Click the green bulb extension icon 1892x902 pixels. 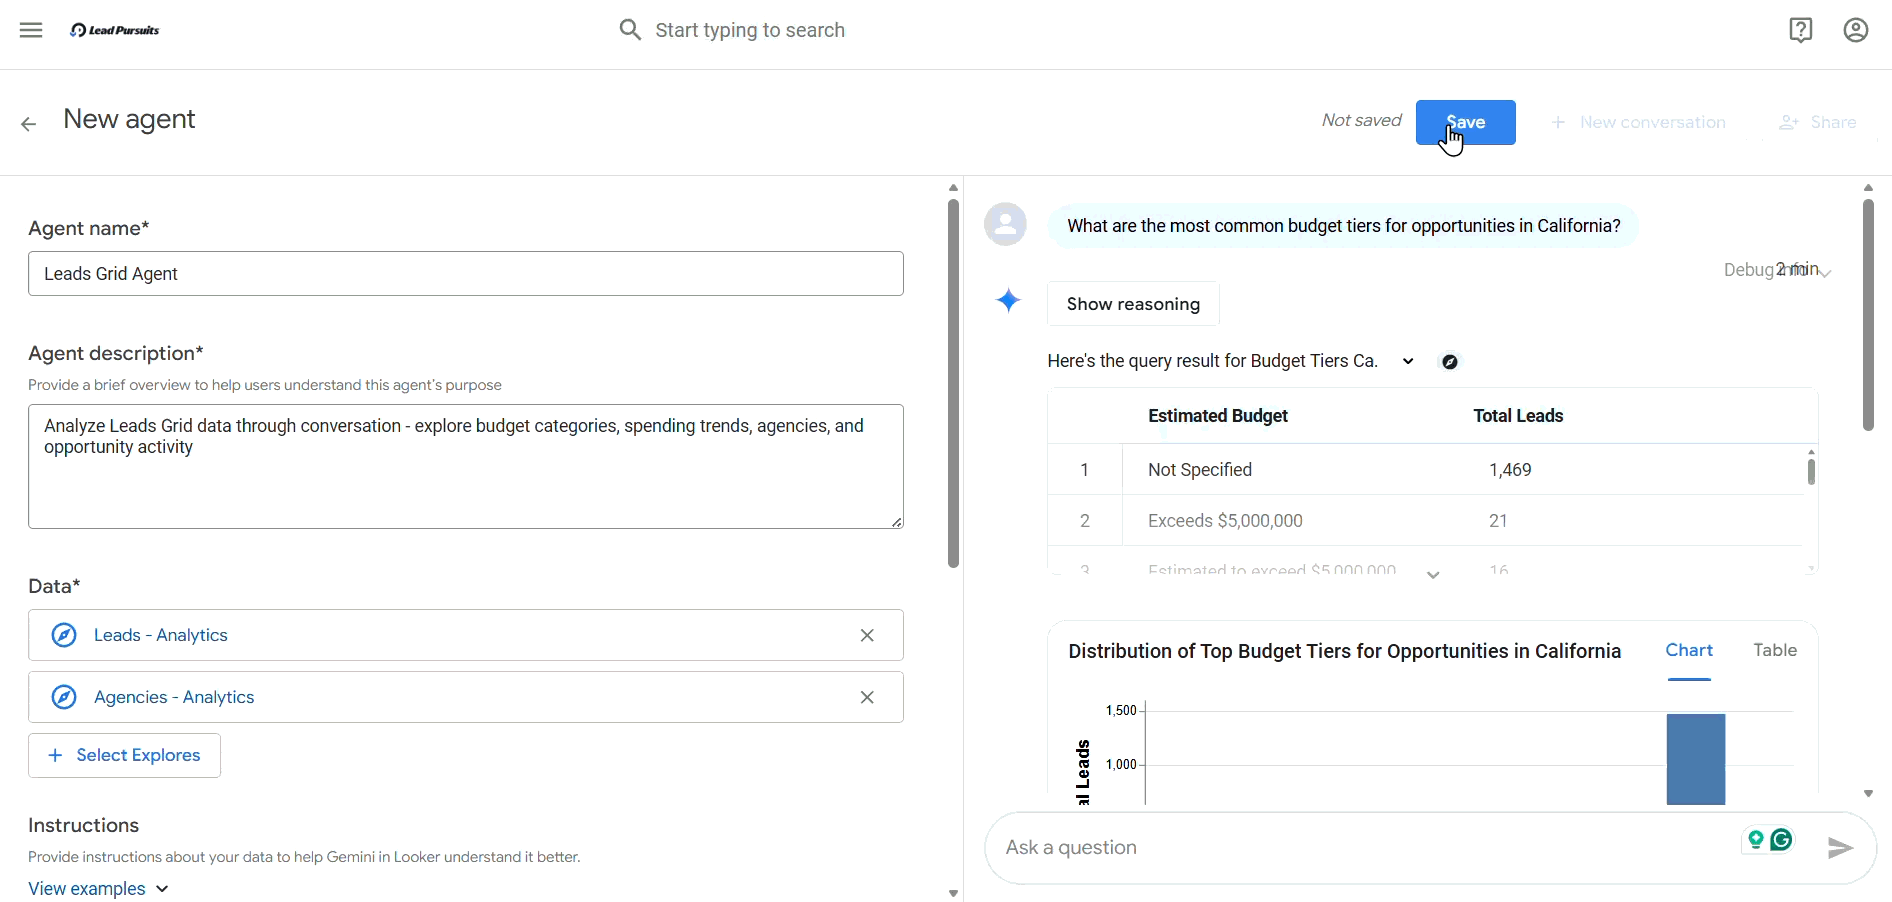click(x=1756, y=840)
